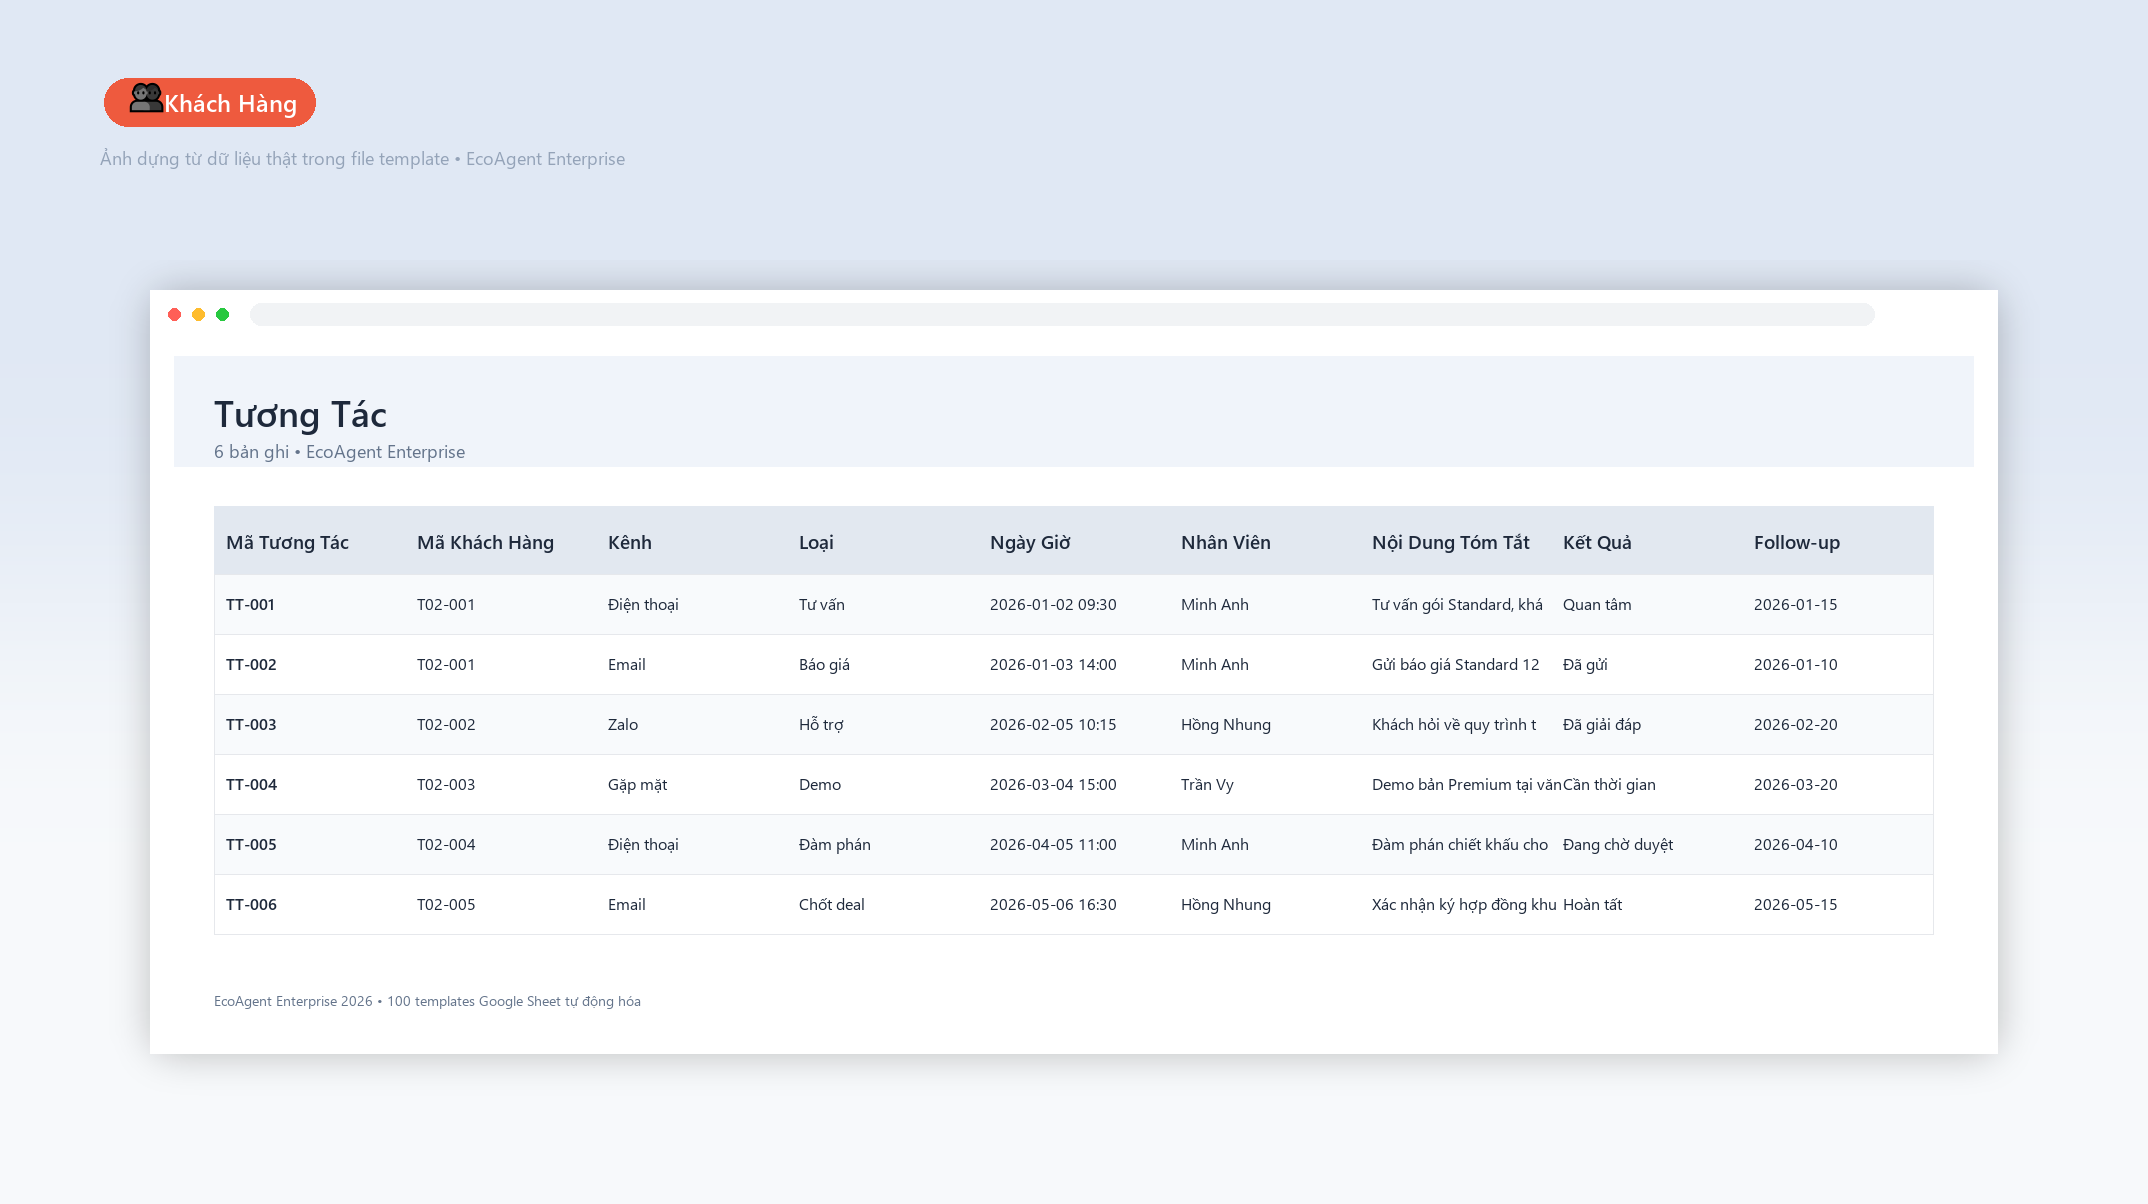Select the Kênh column header
The image size is (2148, 1204).
(x=630, y=542)
